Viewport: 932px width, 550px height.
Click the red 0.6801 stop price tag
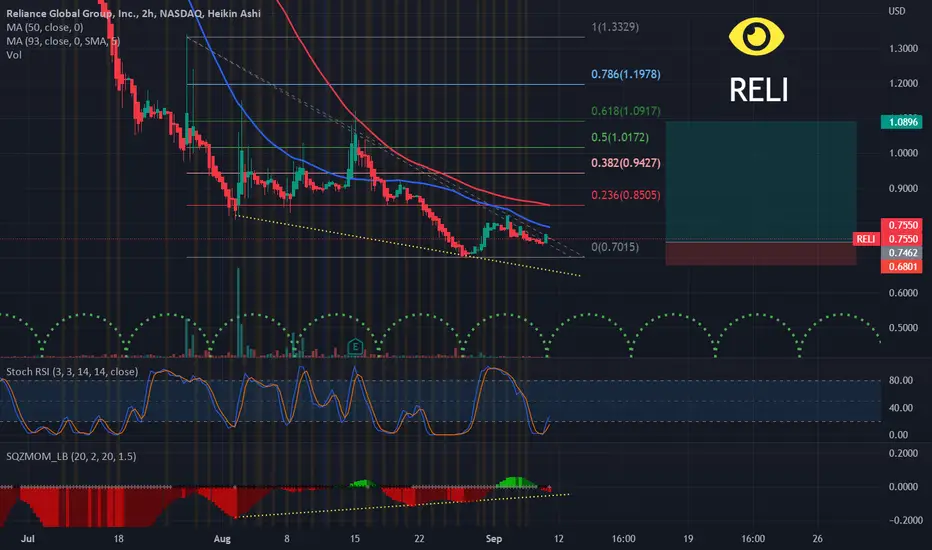point(901,266)
